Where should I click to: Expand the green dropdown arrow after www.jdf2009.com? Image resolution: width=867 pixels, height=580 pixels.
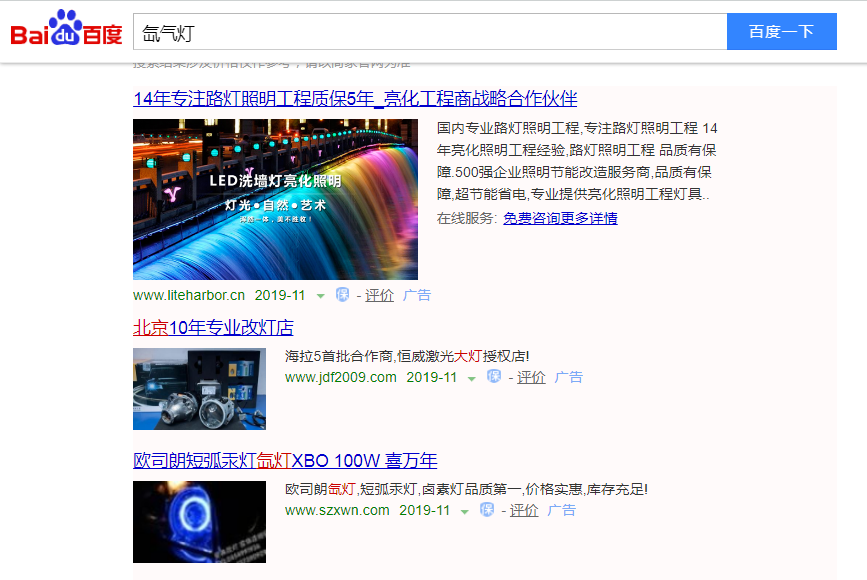472,378
